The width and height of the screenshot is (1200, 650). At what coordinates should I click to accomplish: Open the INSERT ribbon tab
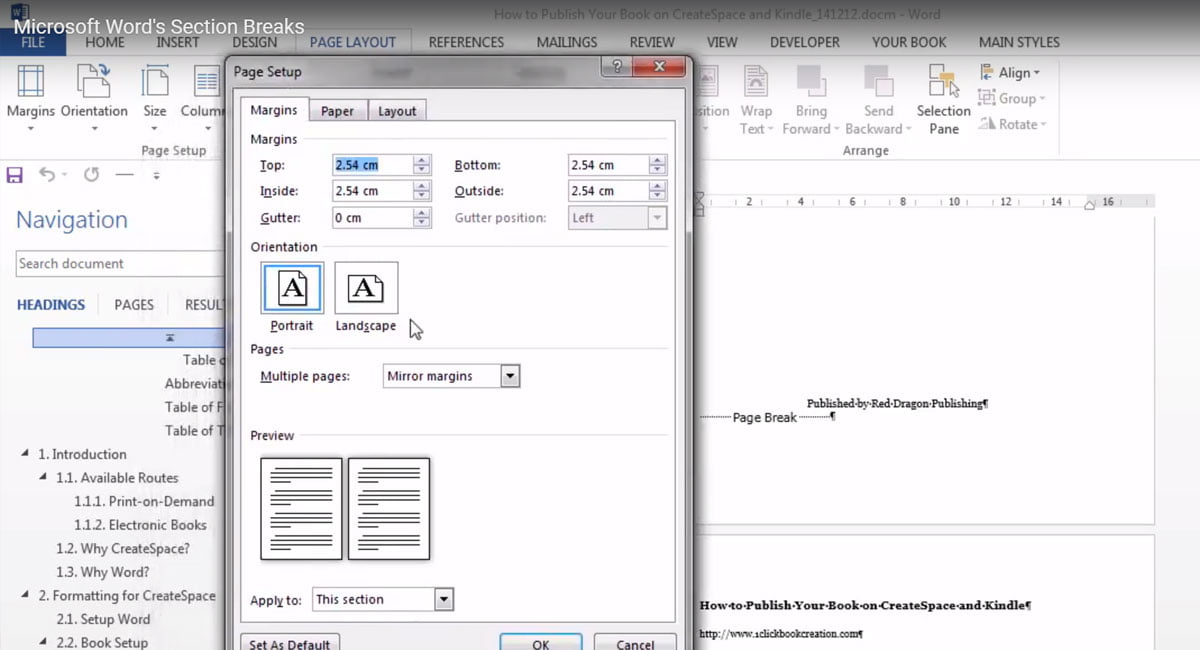178,42
